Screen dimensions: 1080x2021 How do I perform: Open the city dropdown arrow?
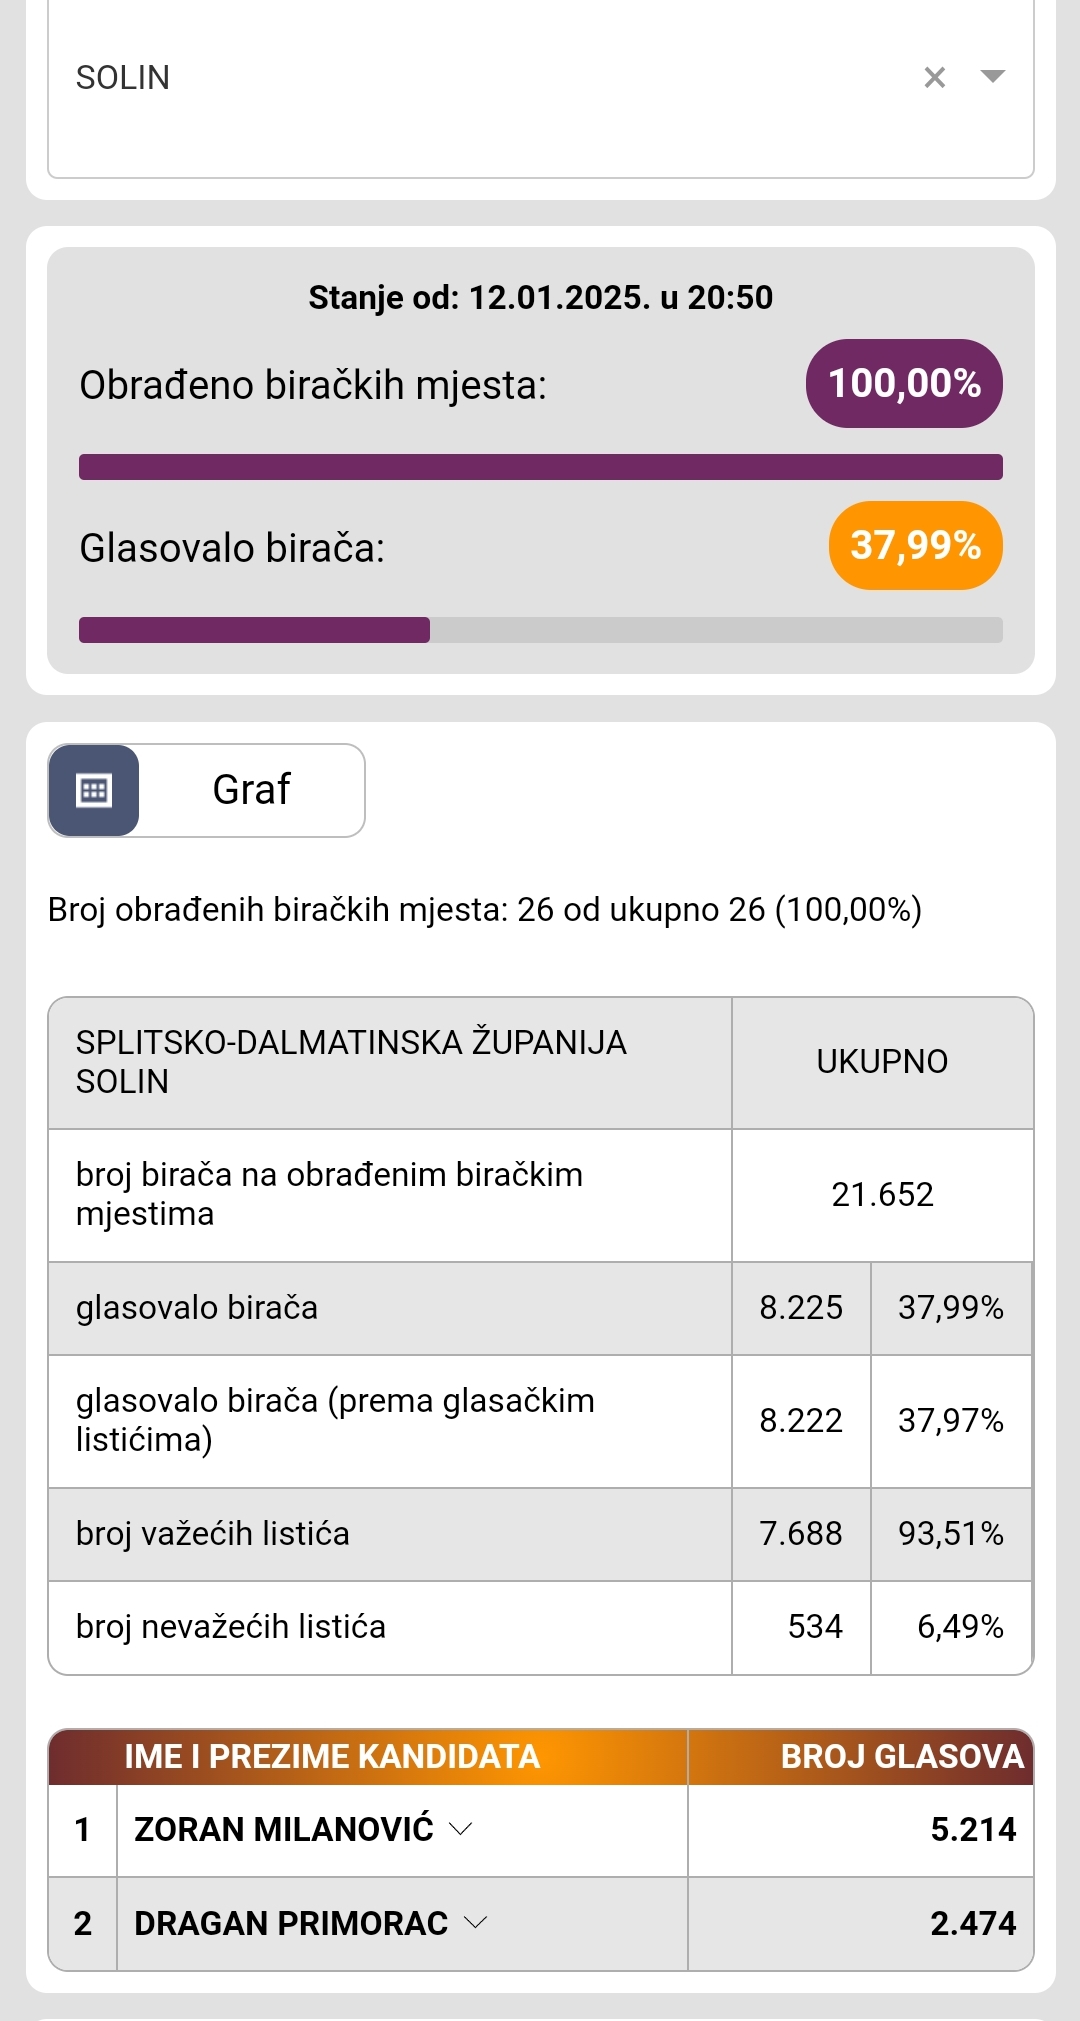(x=992, y=77)
